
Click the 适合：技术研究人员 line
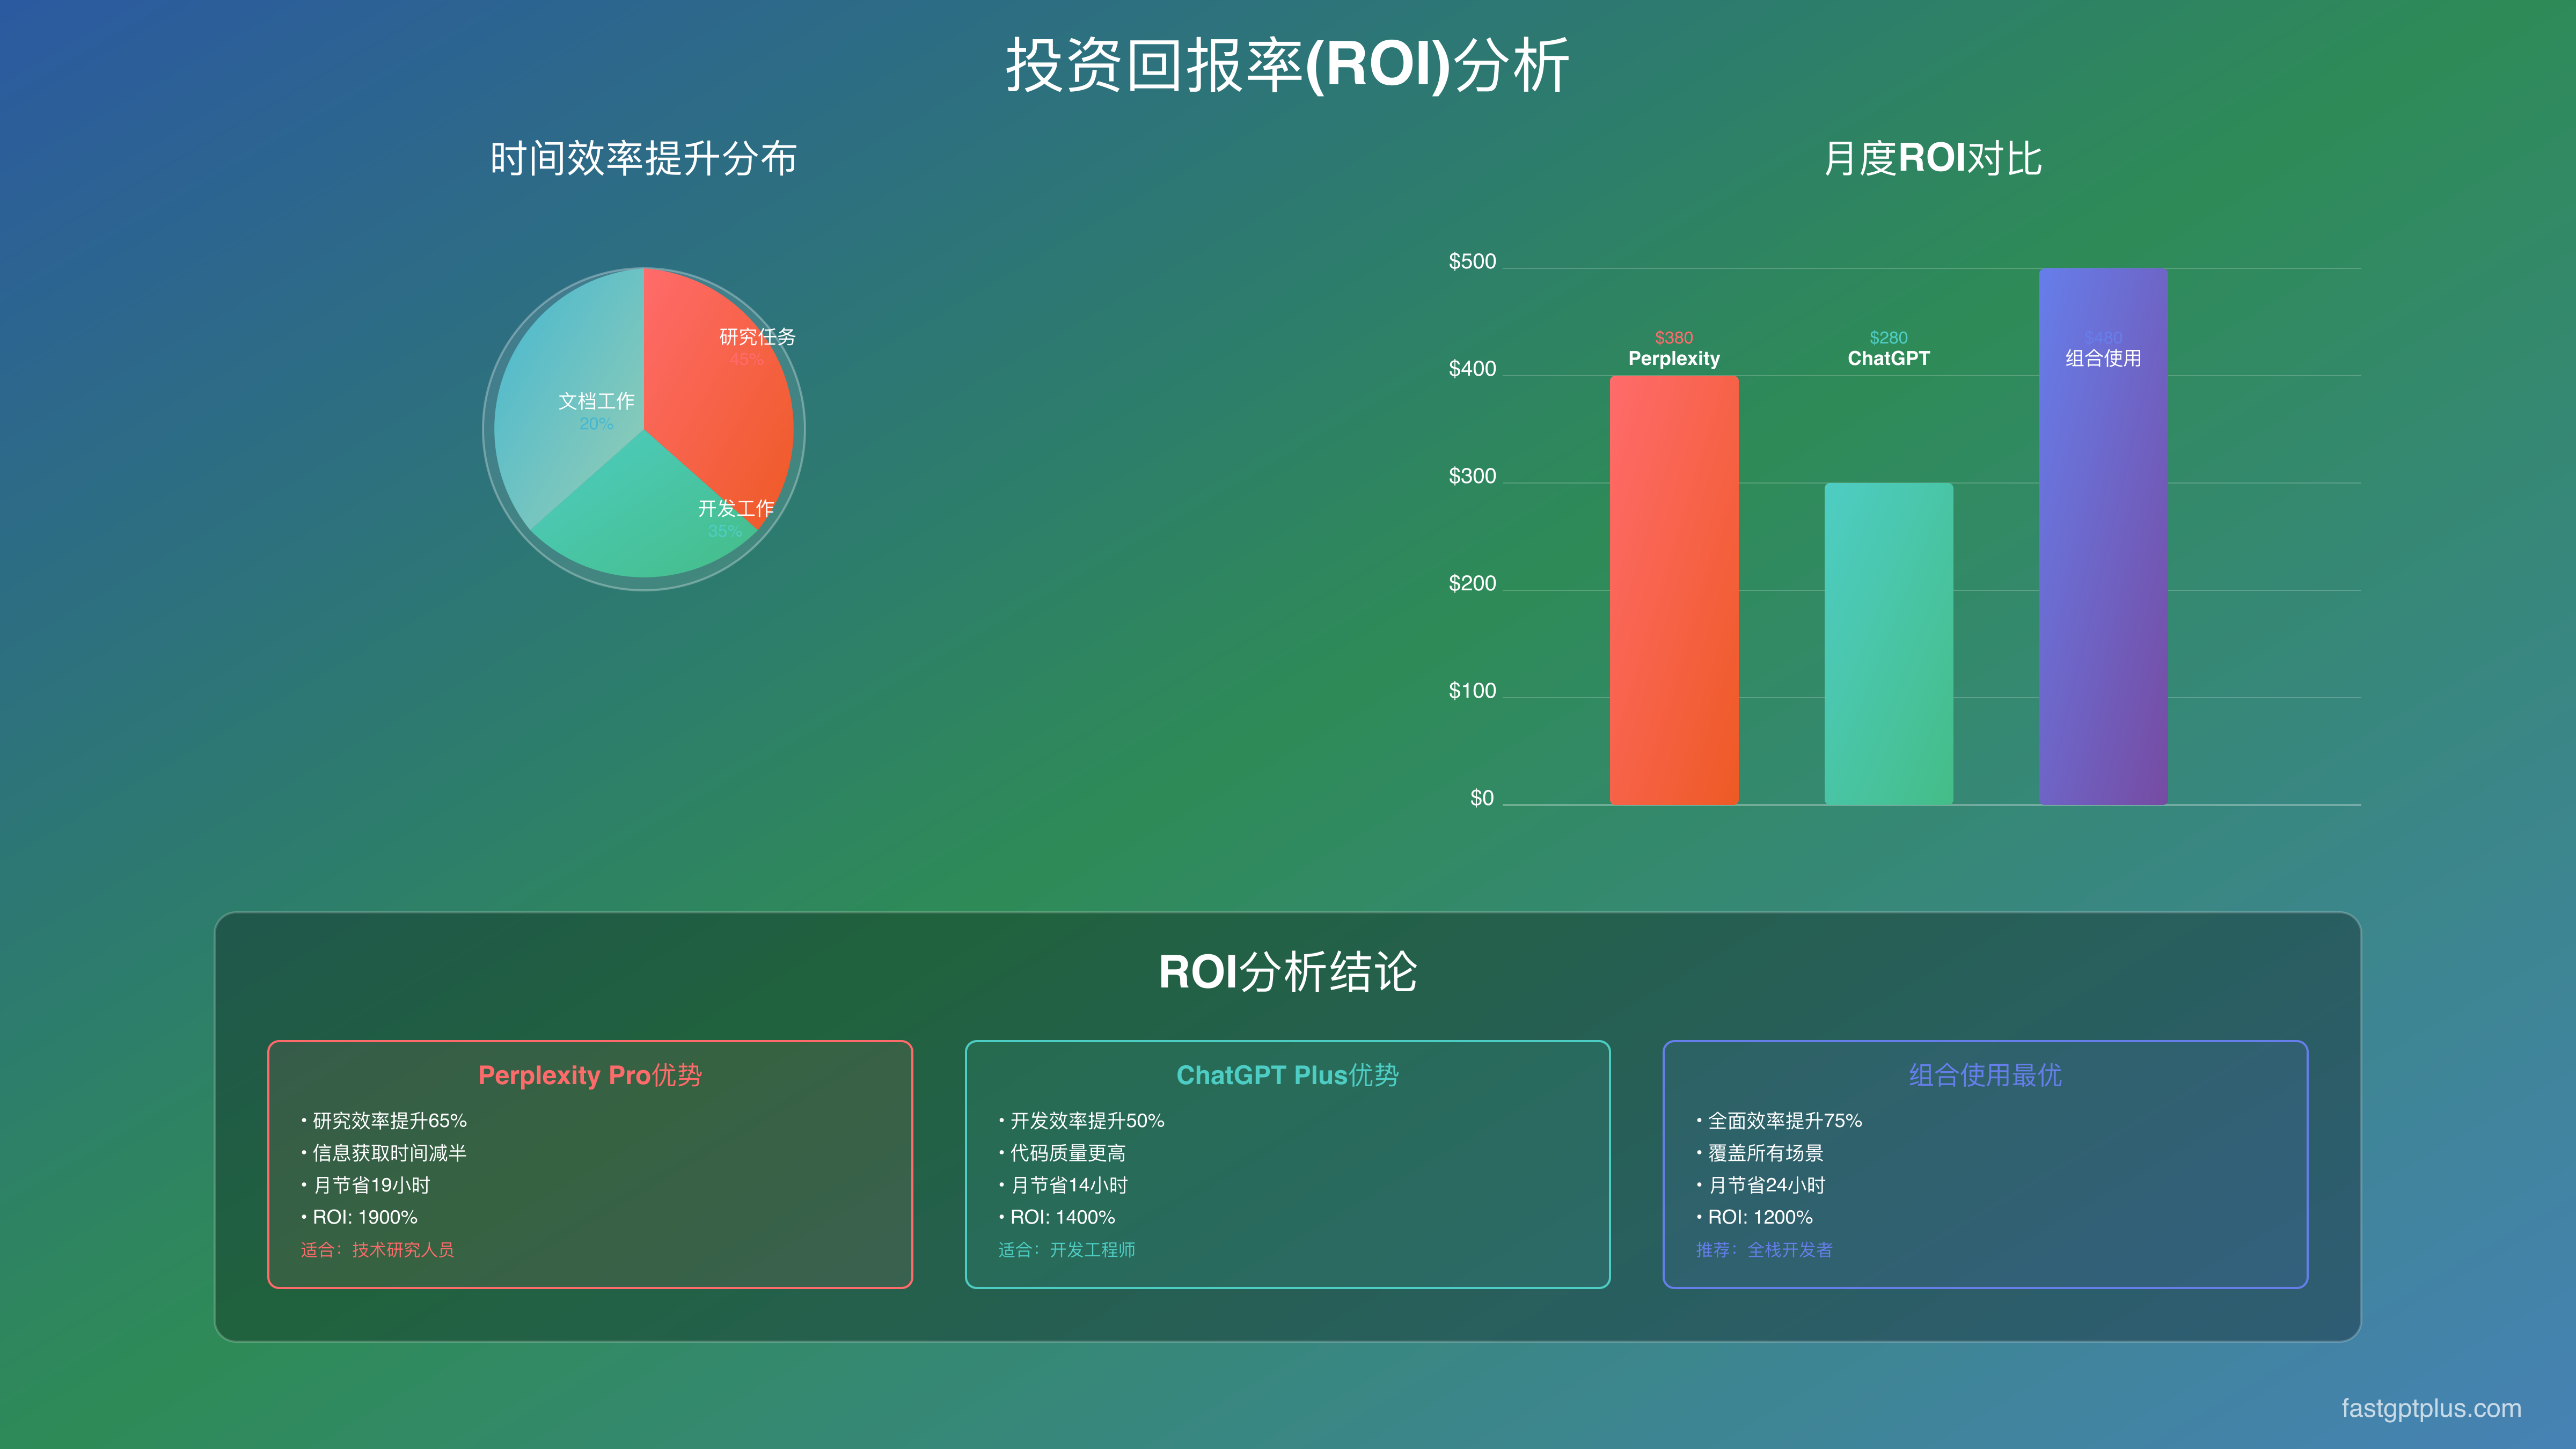point(377,1250)
